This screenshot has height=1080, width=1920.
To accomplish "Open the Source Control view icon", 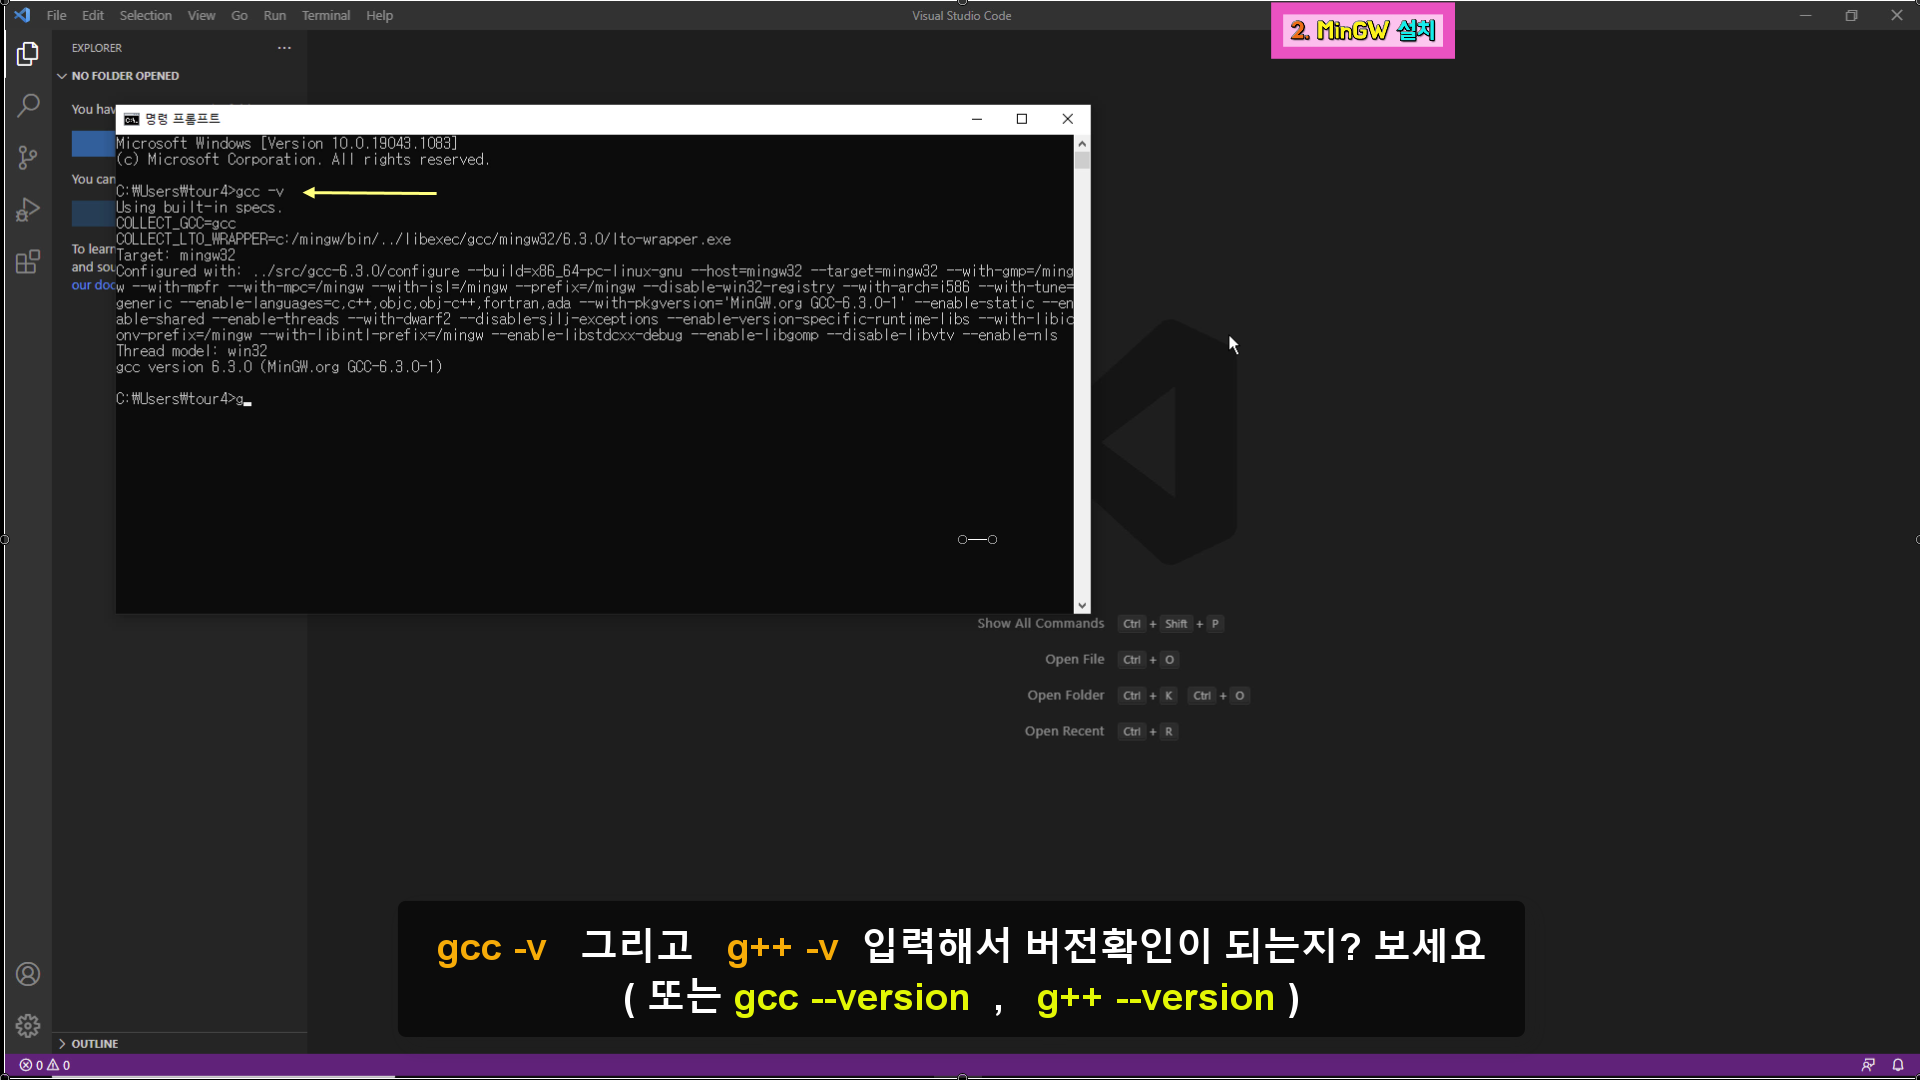I will (28, 157).
